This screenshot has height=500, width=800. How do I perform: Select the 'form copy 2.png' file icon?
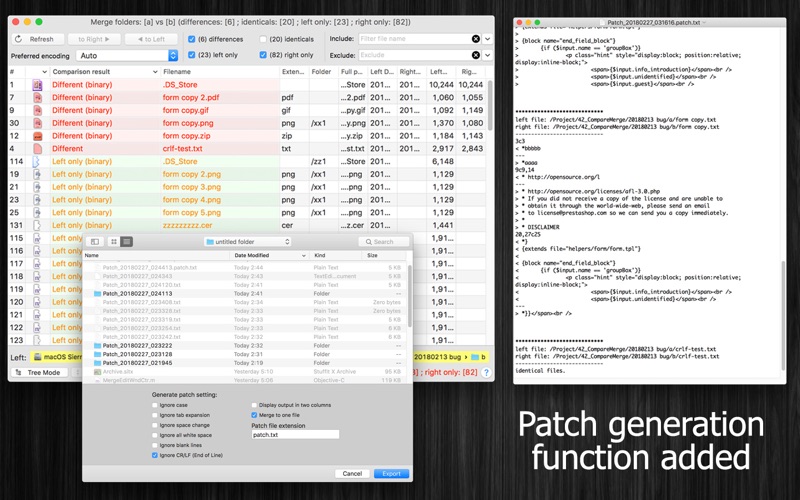coord(37,174)
